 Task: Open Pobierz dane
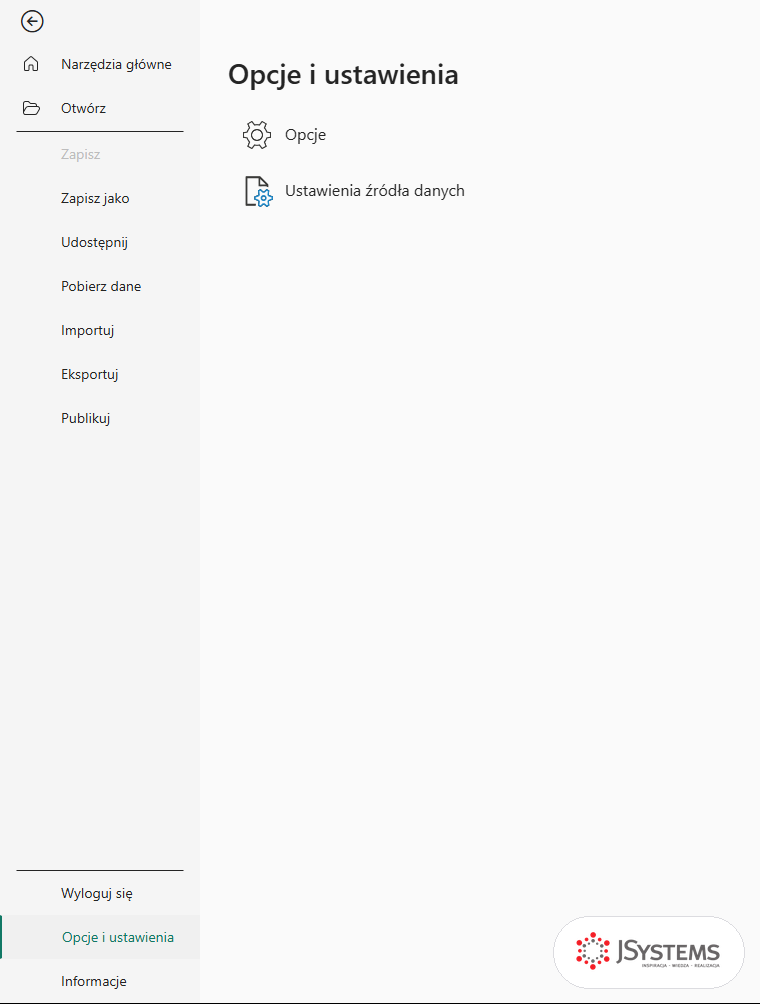pyautogui.click(x=101, y=286)
